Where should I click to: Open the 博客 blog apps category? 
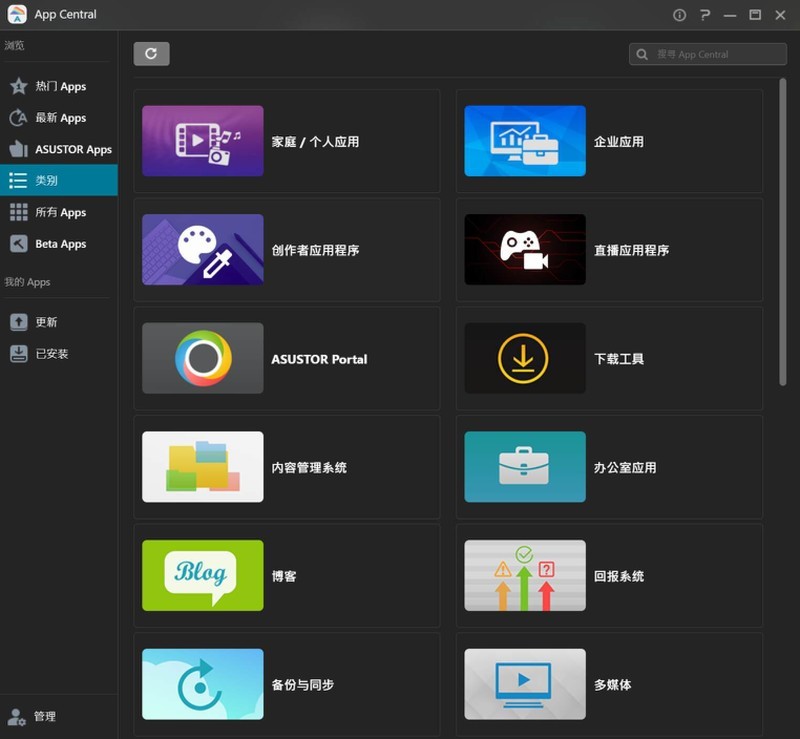pos(287,576)
